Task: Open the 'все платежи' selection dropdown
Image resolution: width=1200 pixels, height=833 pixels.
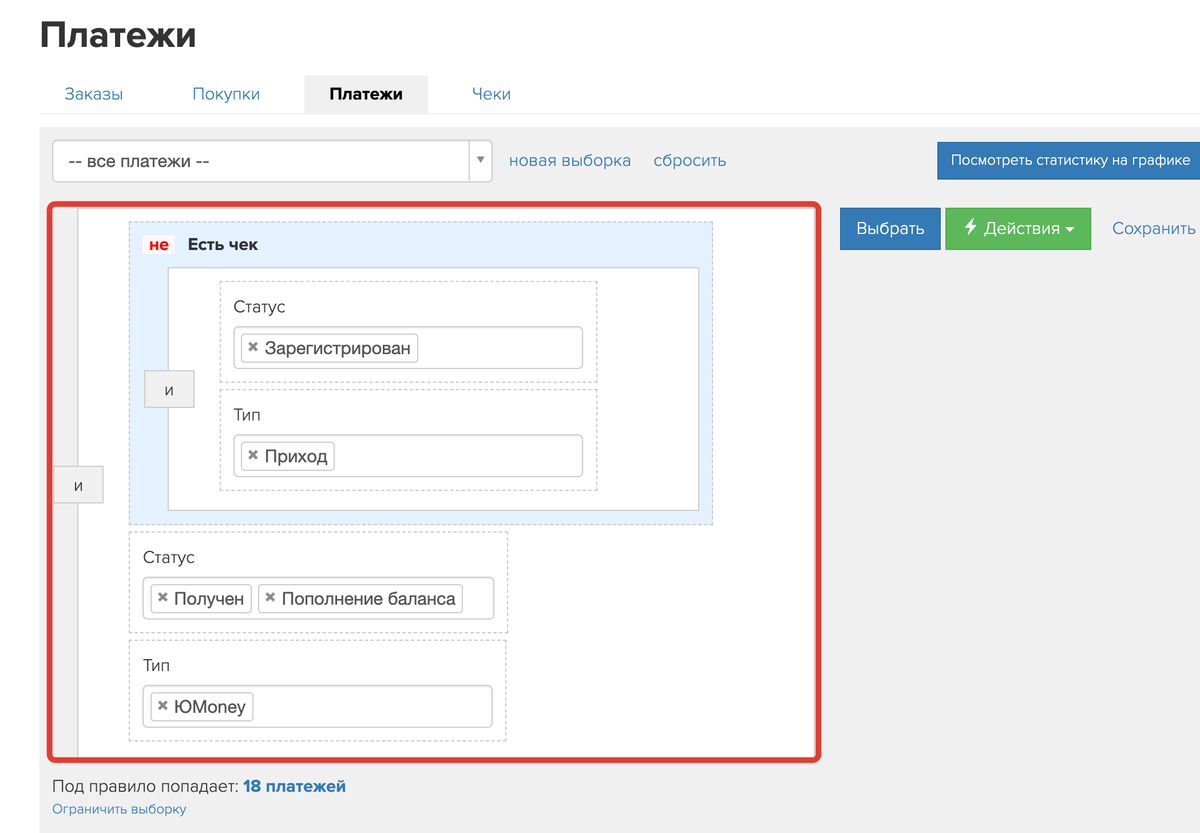Action: [260, 161]
